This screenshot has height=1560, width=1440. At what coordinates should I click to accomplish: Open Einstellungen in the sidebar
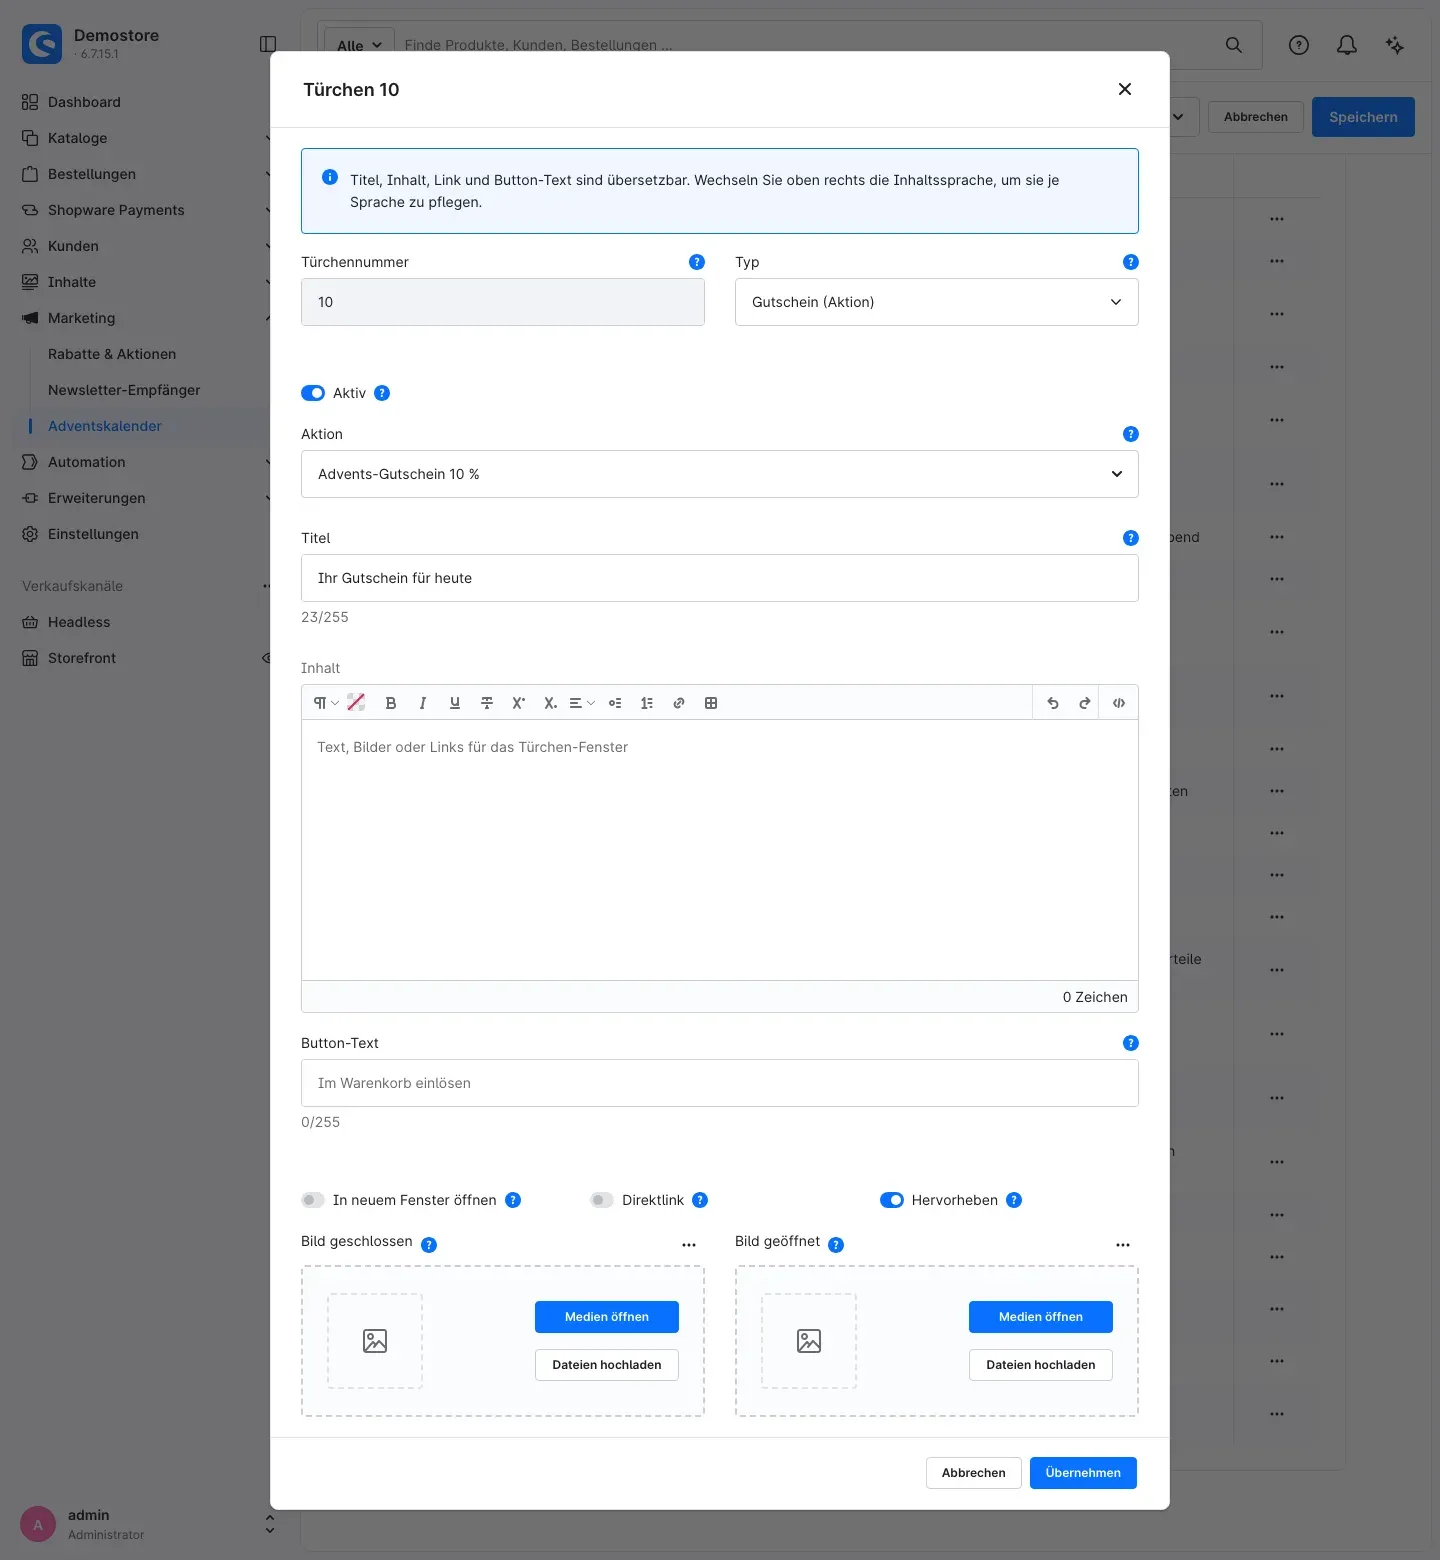(93, 534)
